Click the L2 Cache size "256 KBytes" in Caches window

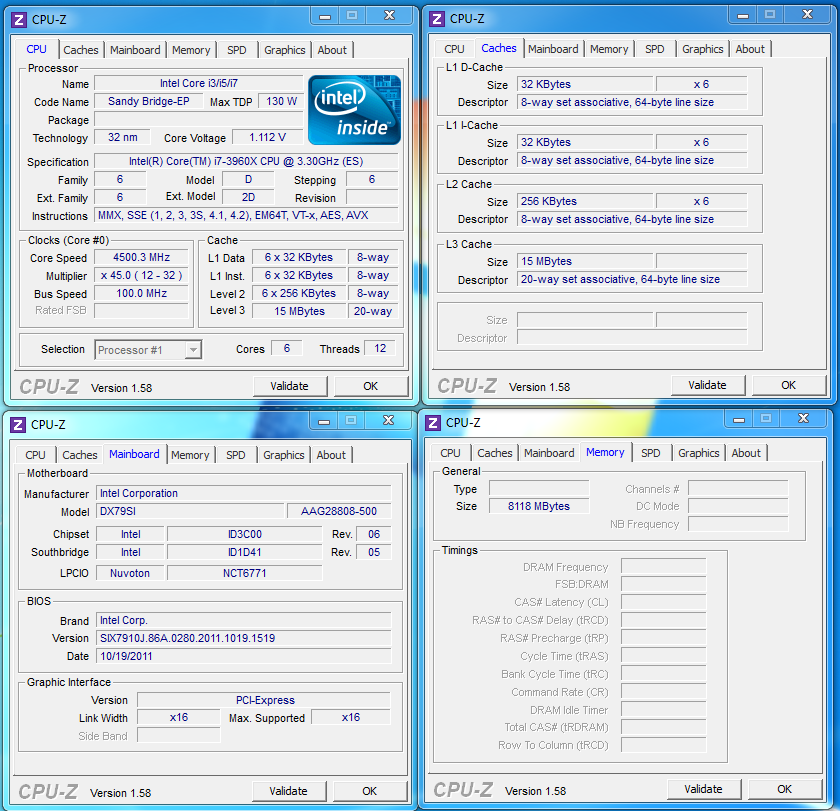point(585,201)
